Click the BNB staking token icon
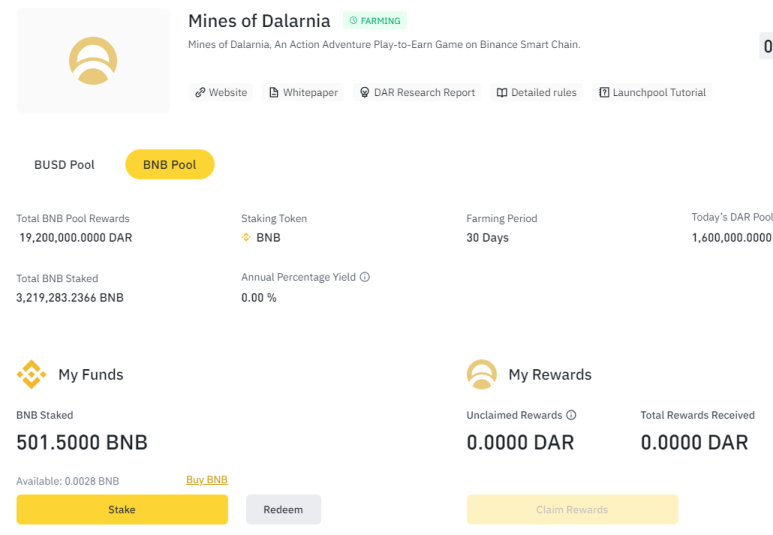This screenshot has height=535, width=773. (x=246, y=238)
